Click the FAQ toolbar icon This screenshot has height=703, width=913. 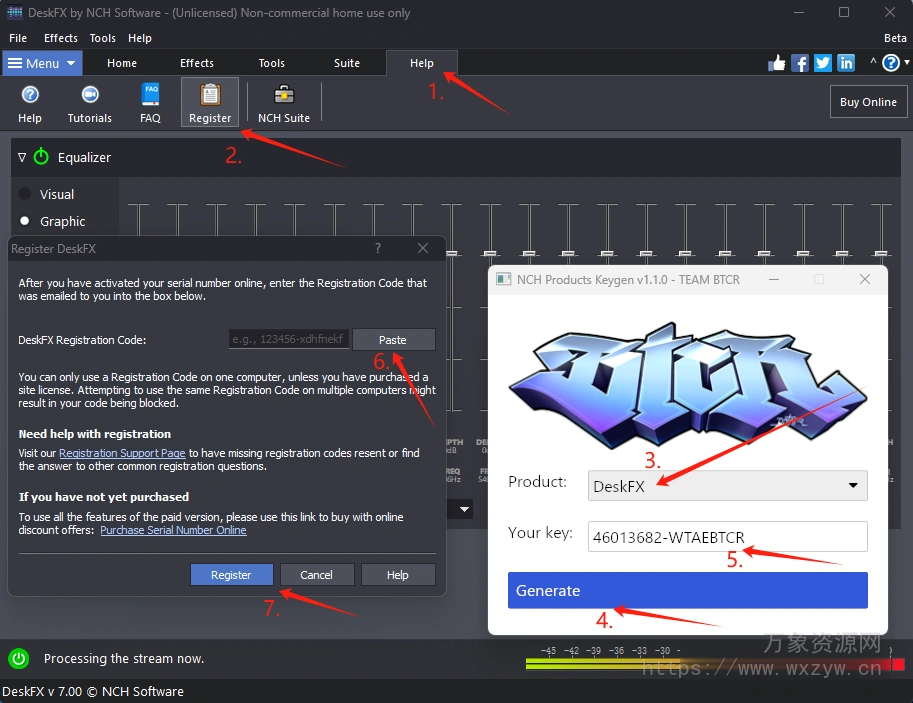(150, 102)
